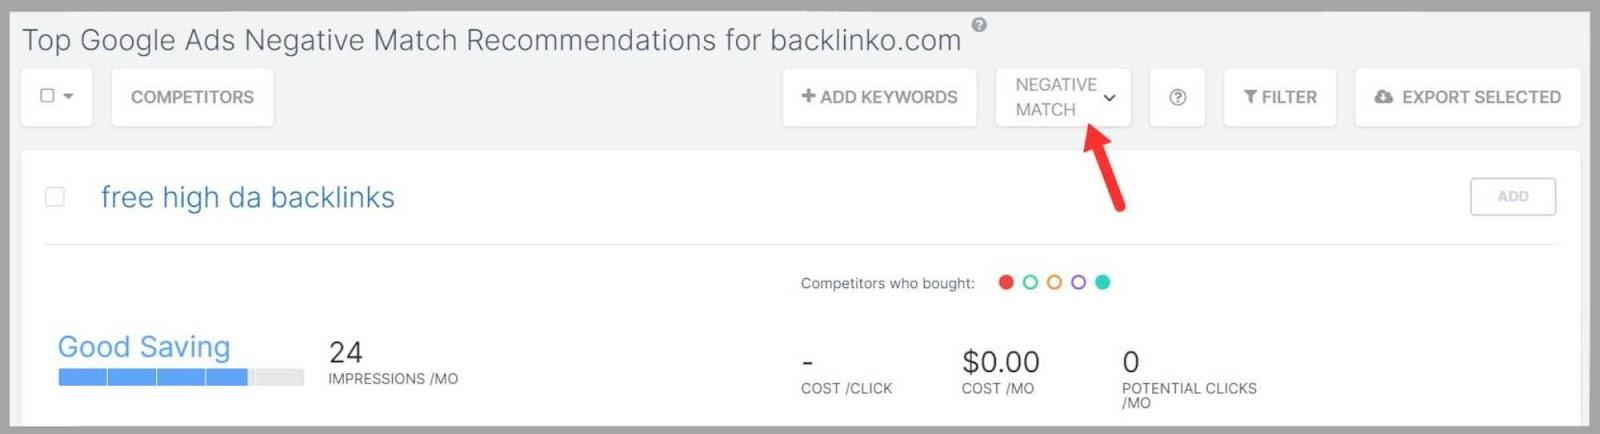Viewport: 1600px width, 434px height.
Task: Click the Negative Match chevron arrow
Action: click(1110, 98)
